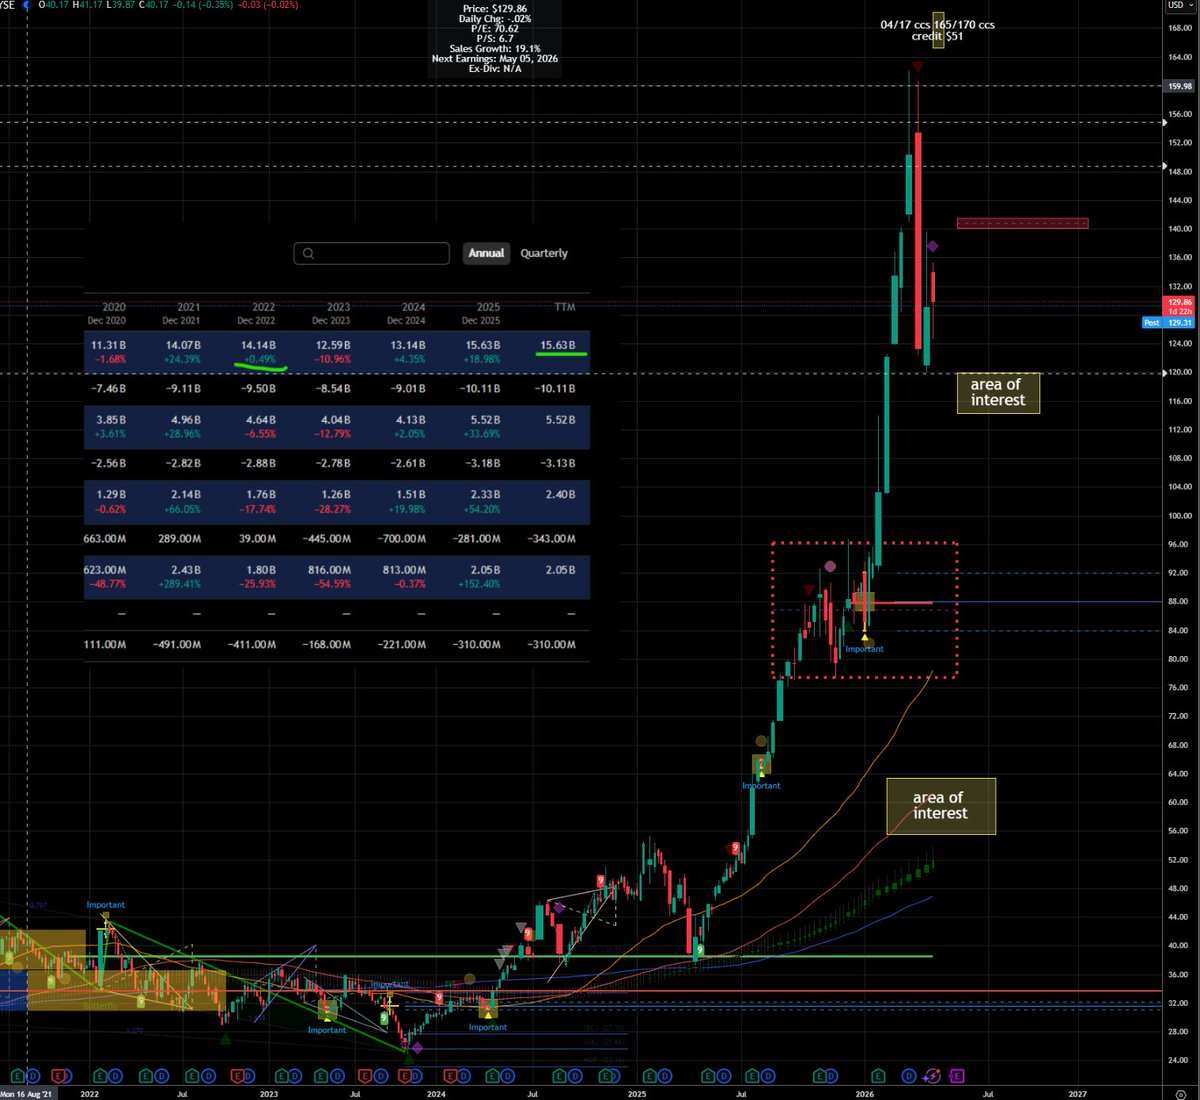Click the Post 129.31 post-market label
This screenshot has width=1200, height=1100.
click(x=1168, y=323)
